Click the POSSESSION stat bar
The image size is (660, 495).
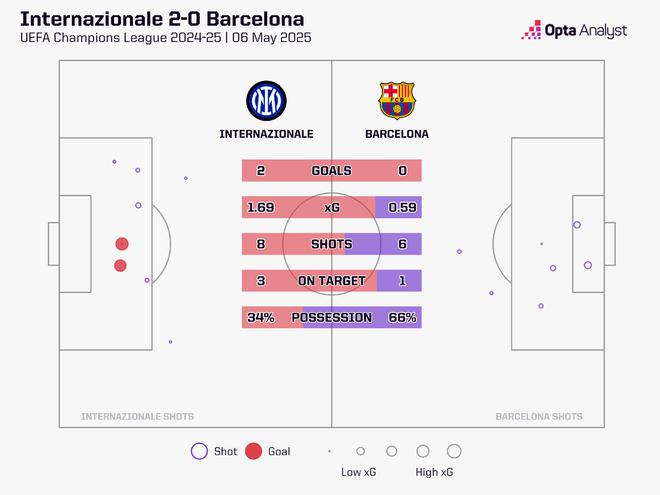[x=331, y=318]
